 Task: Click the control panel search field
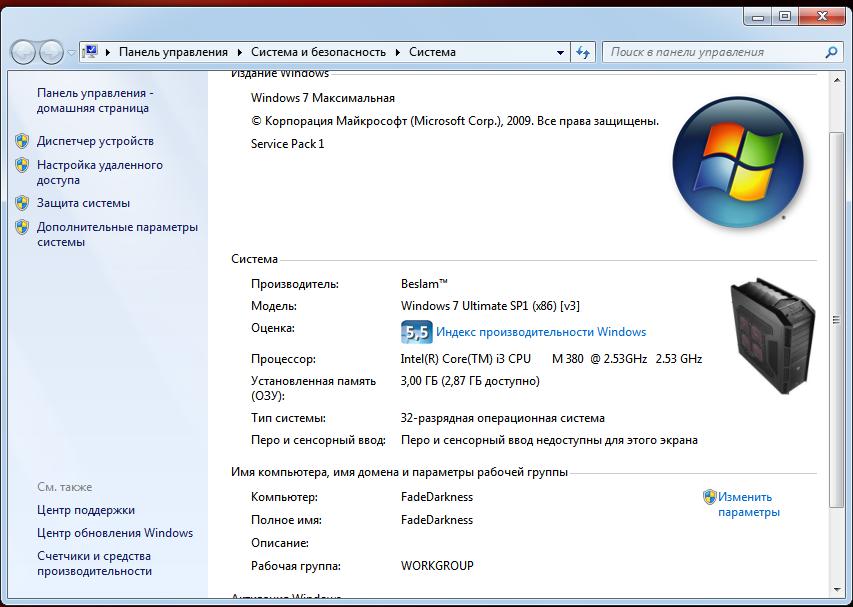[x=721, y=52]
